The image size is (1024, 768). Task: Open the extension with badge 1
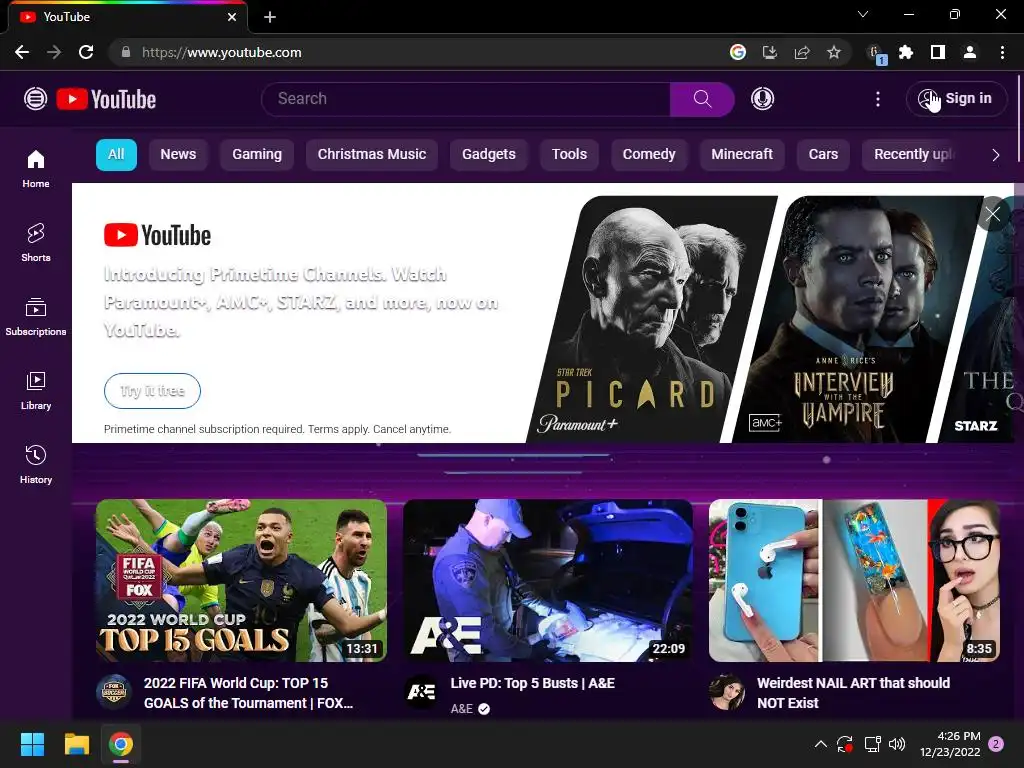click(x=876, y=54)
